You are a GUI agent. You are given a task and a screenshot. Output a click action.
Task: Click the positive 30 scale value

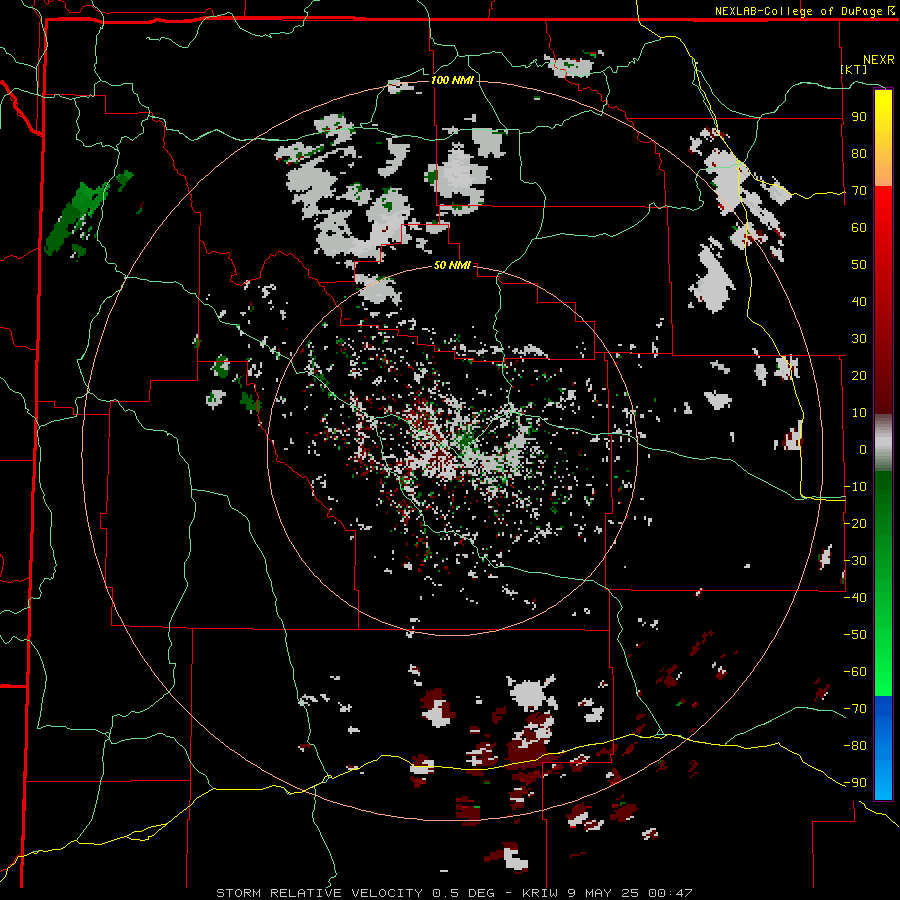click(x=859, y=339)
